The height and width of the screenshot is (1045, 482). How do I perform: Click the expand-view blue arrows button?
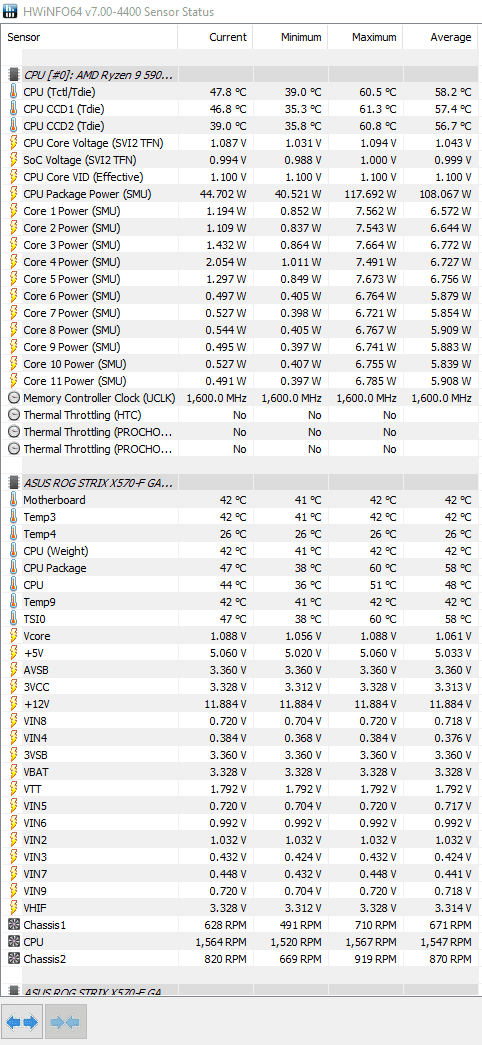click(x=22, y=1022)
